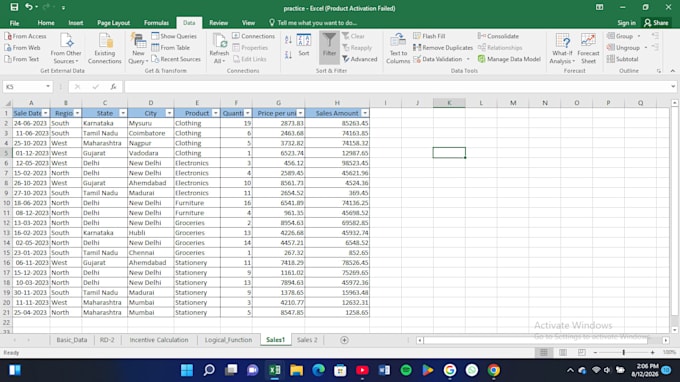Open the Basic_Data sheet tab

tap(72, 340)
